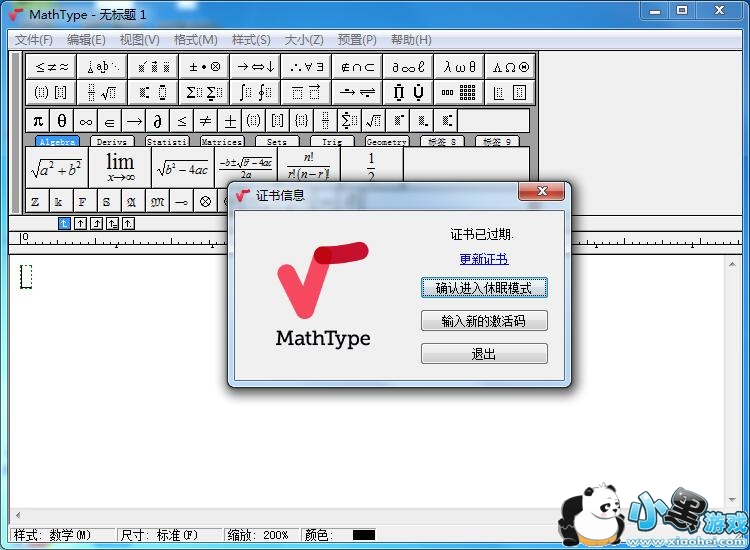
Task: Open the labeled arrow templates palette
Action: click(357, 92)
